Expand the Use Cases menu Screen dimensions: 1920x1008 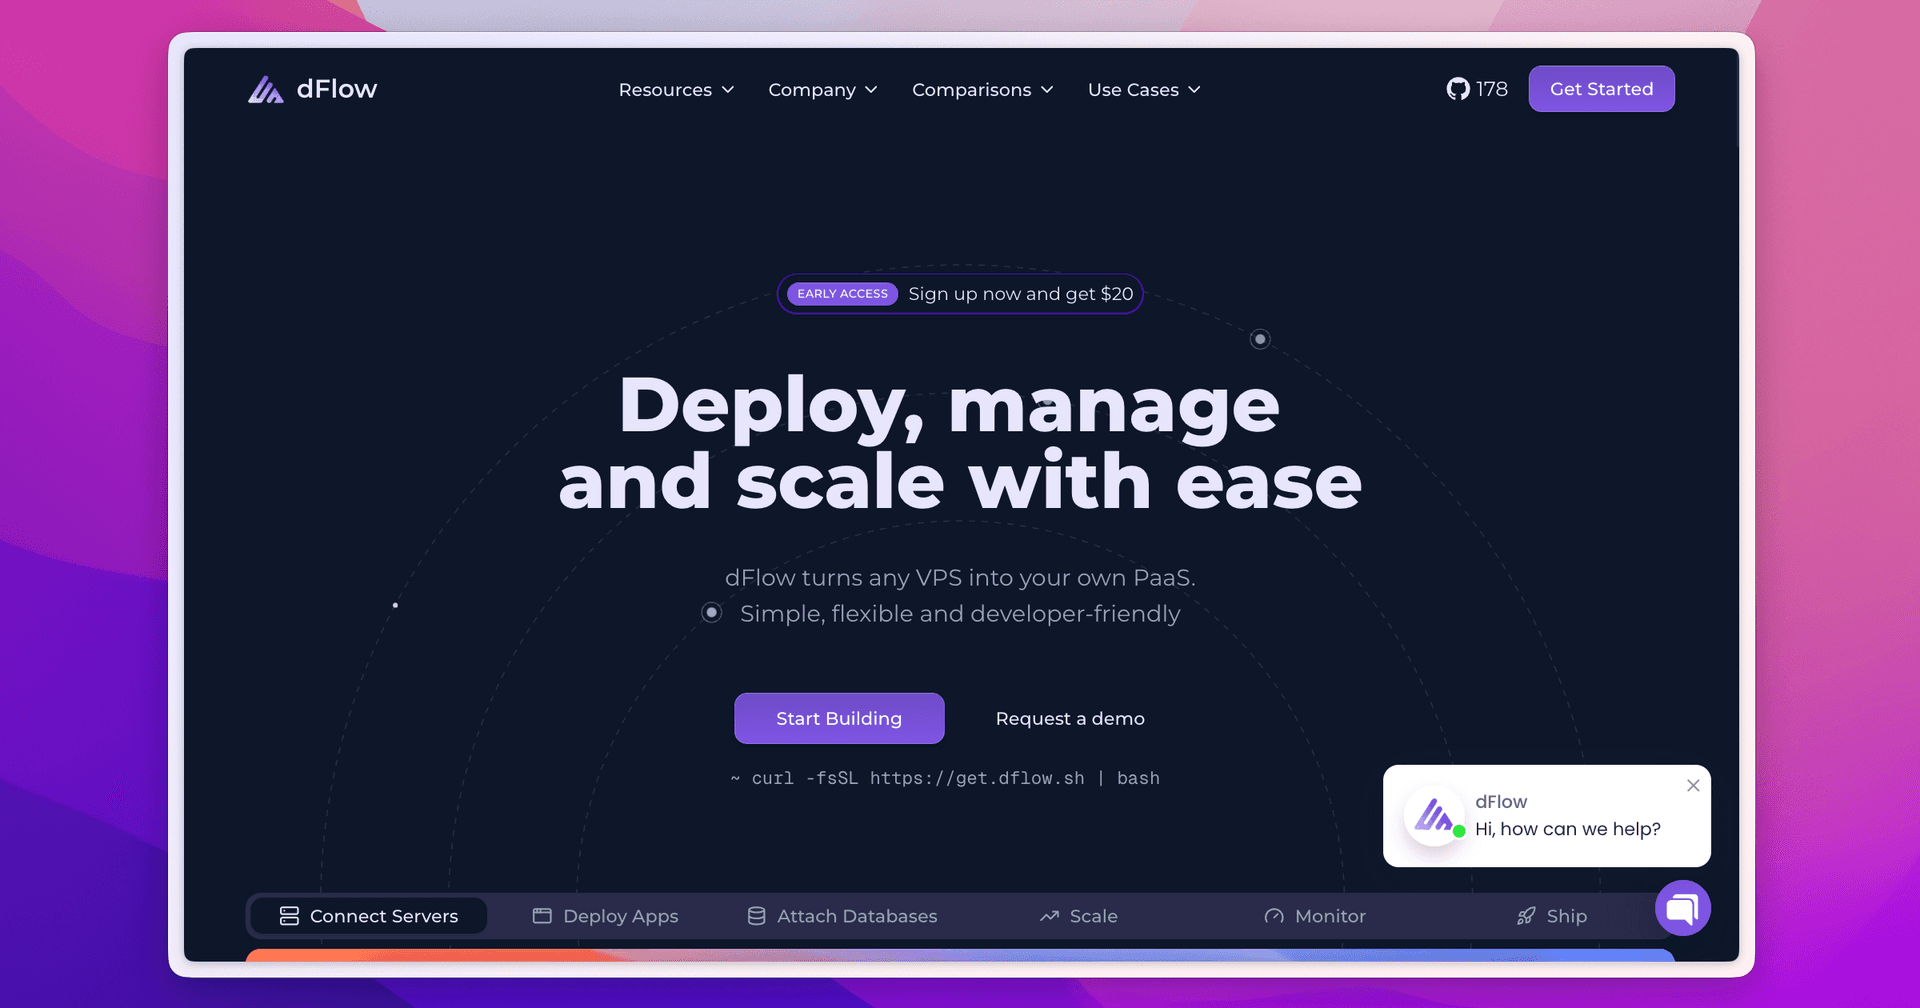coord(1143,89)
